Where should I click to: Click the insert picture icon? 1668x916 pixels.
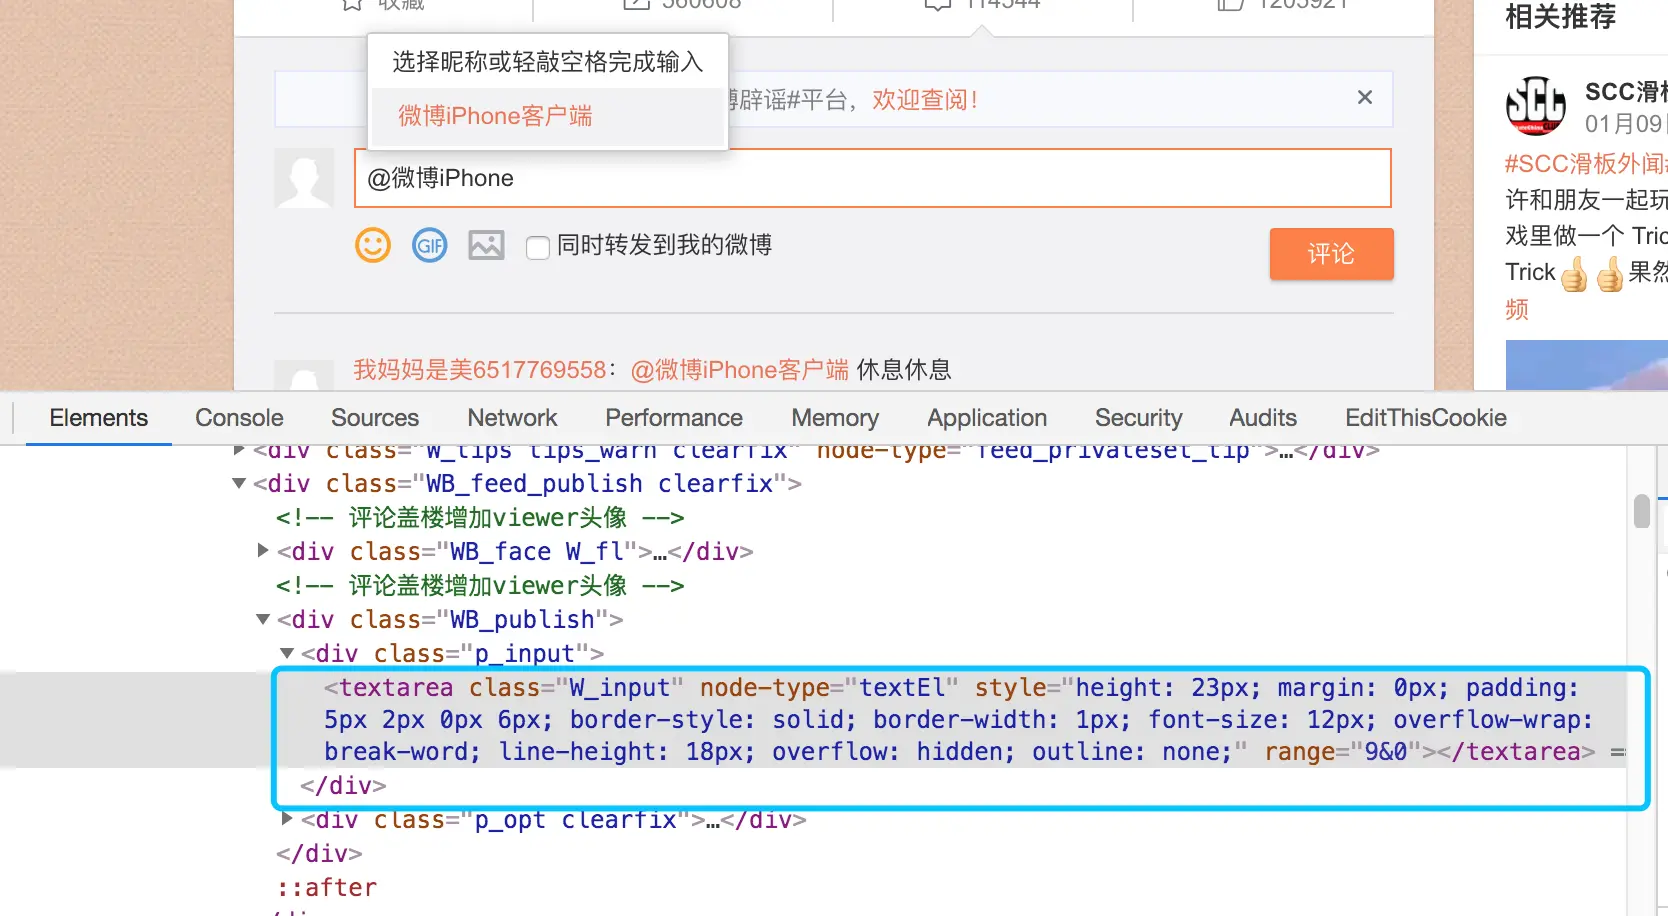(487, 245)
